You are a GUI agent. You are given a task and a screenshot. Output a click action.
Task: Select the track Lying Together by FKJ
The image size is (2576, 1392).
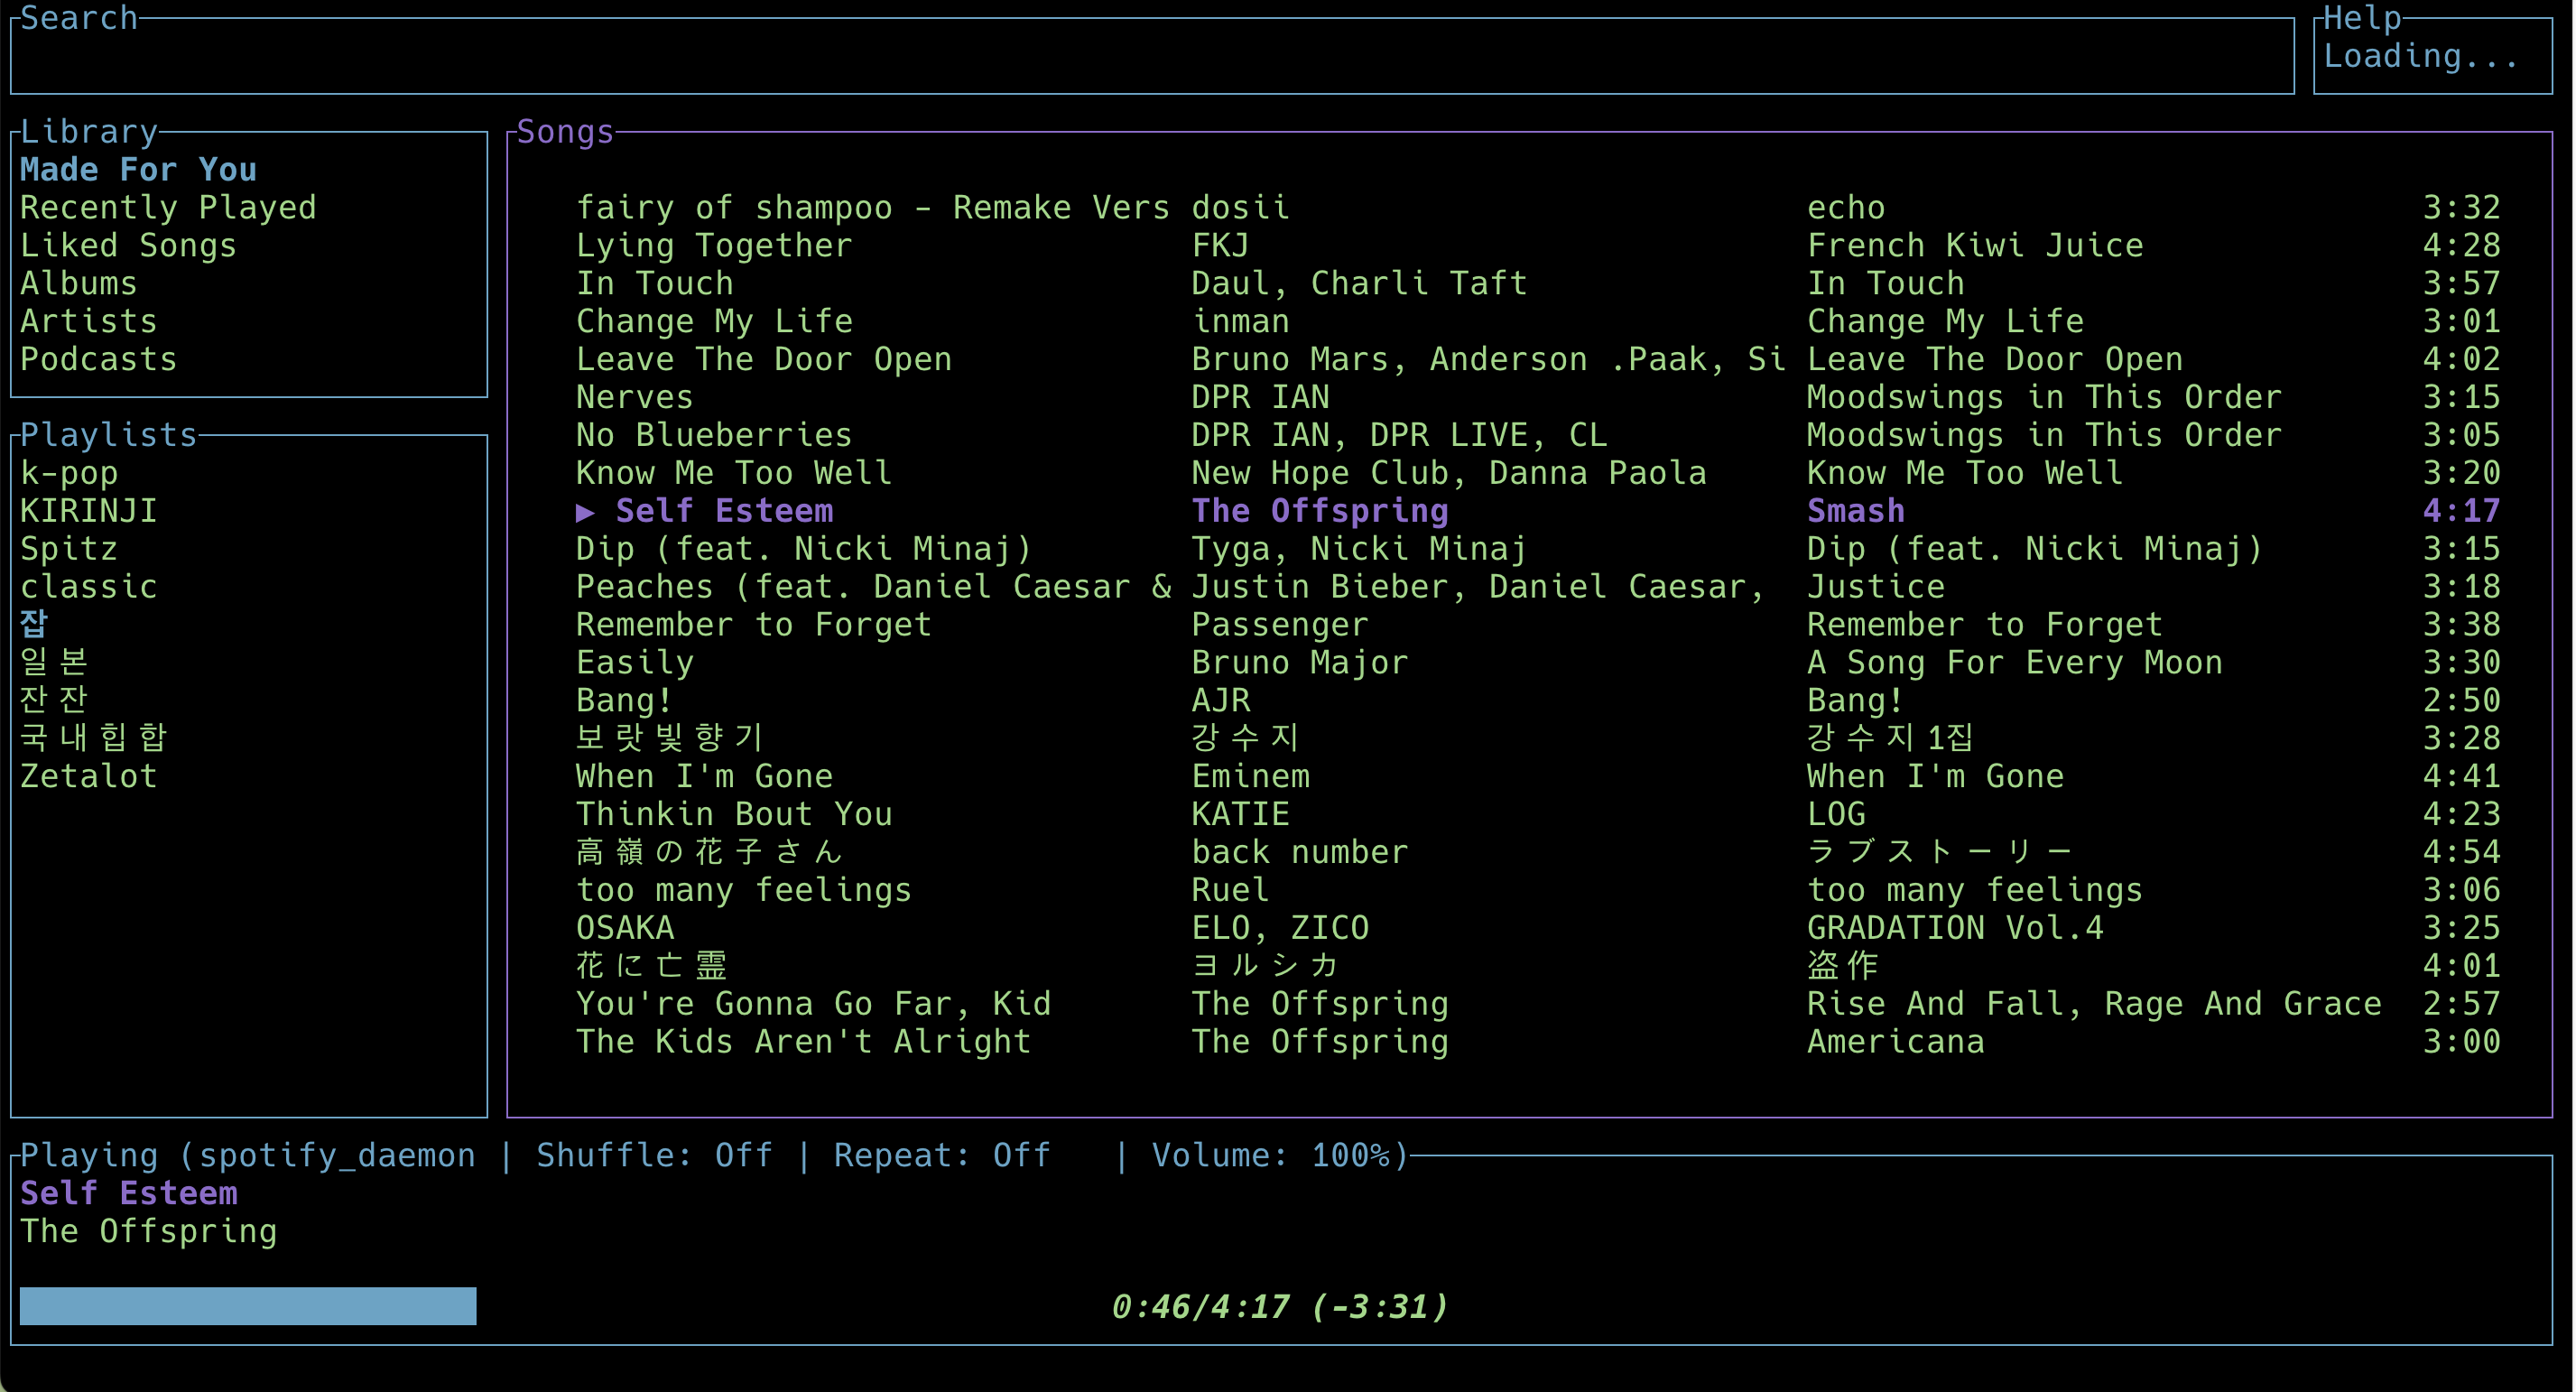[713, 246]
